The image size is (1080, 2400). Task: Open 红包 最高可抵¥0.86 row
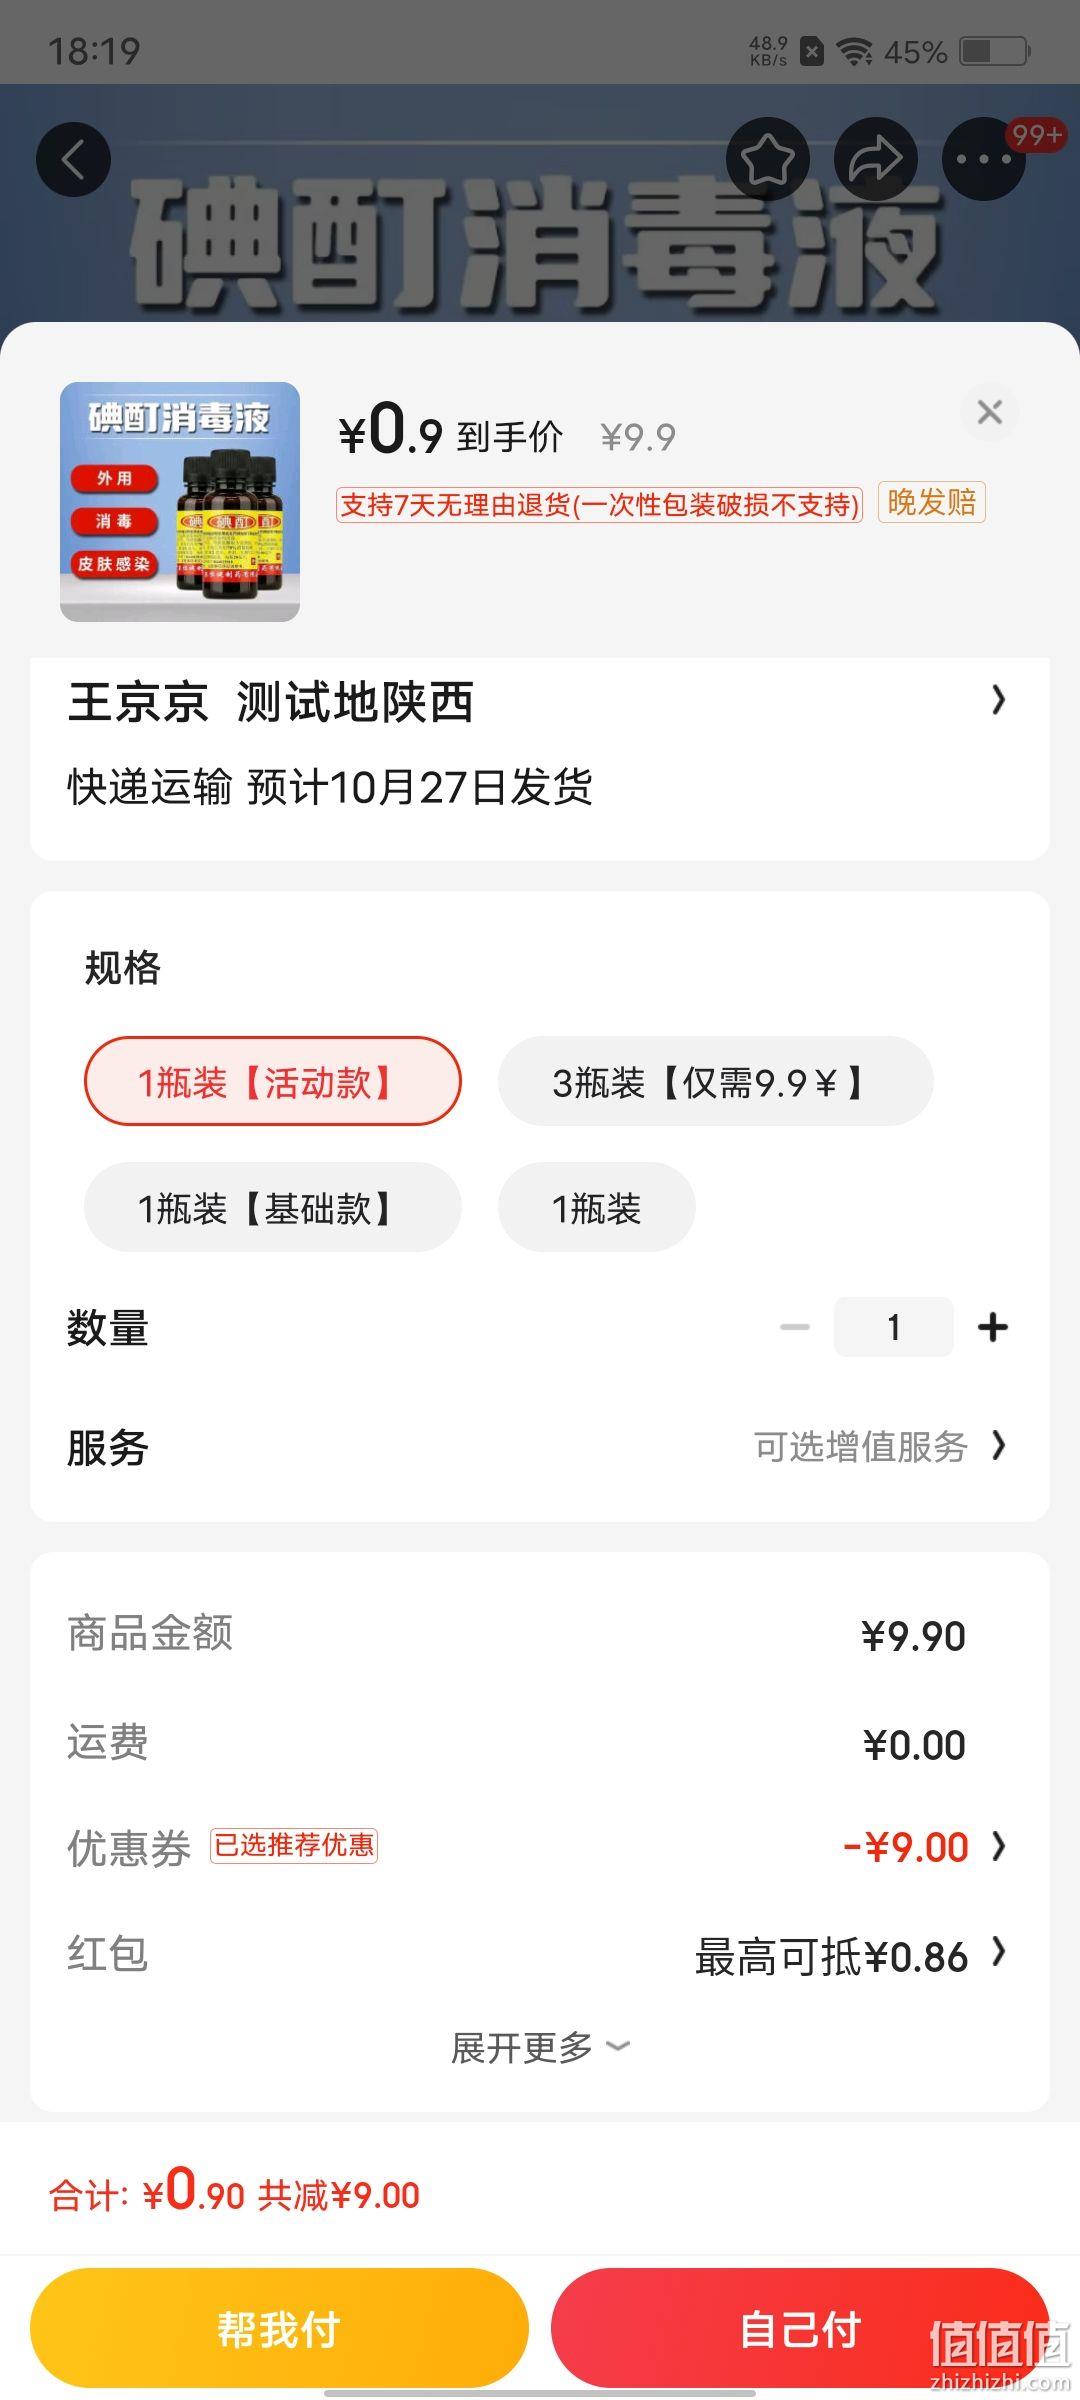pos(540,1955)
